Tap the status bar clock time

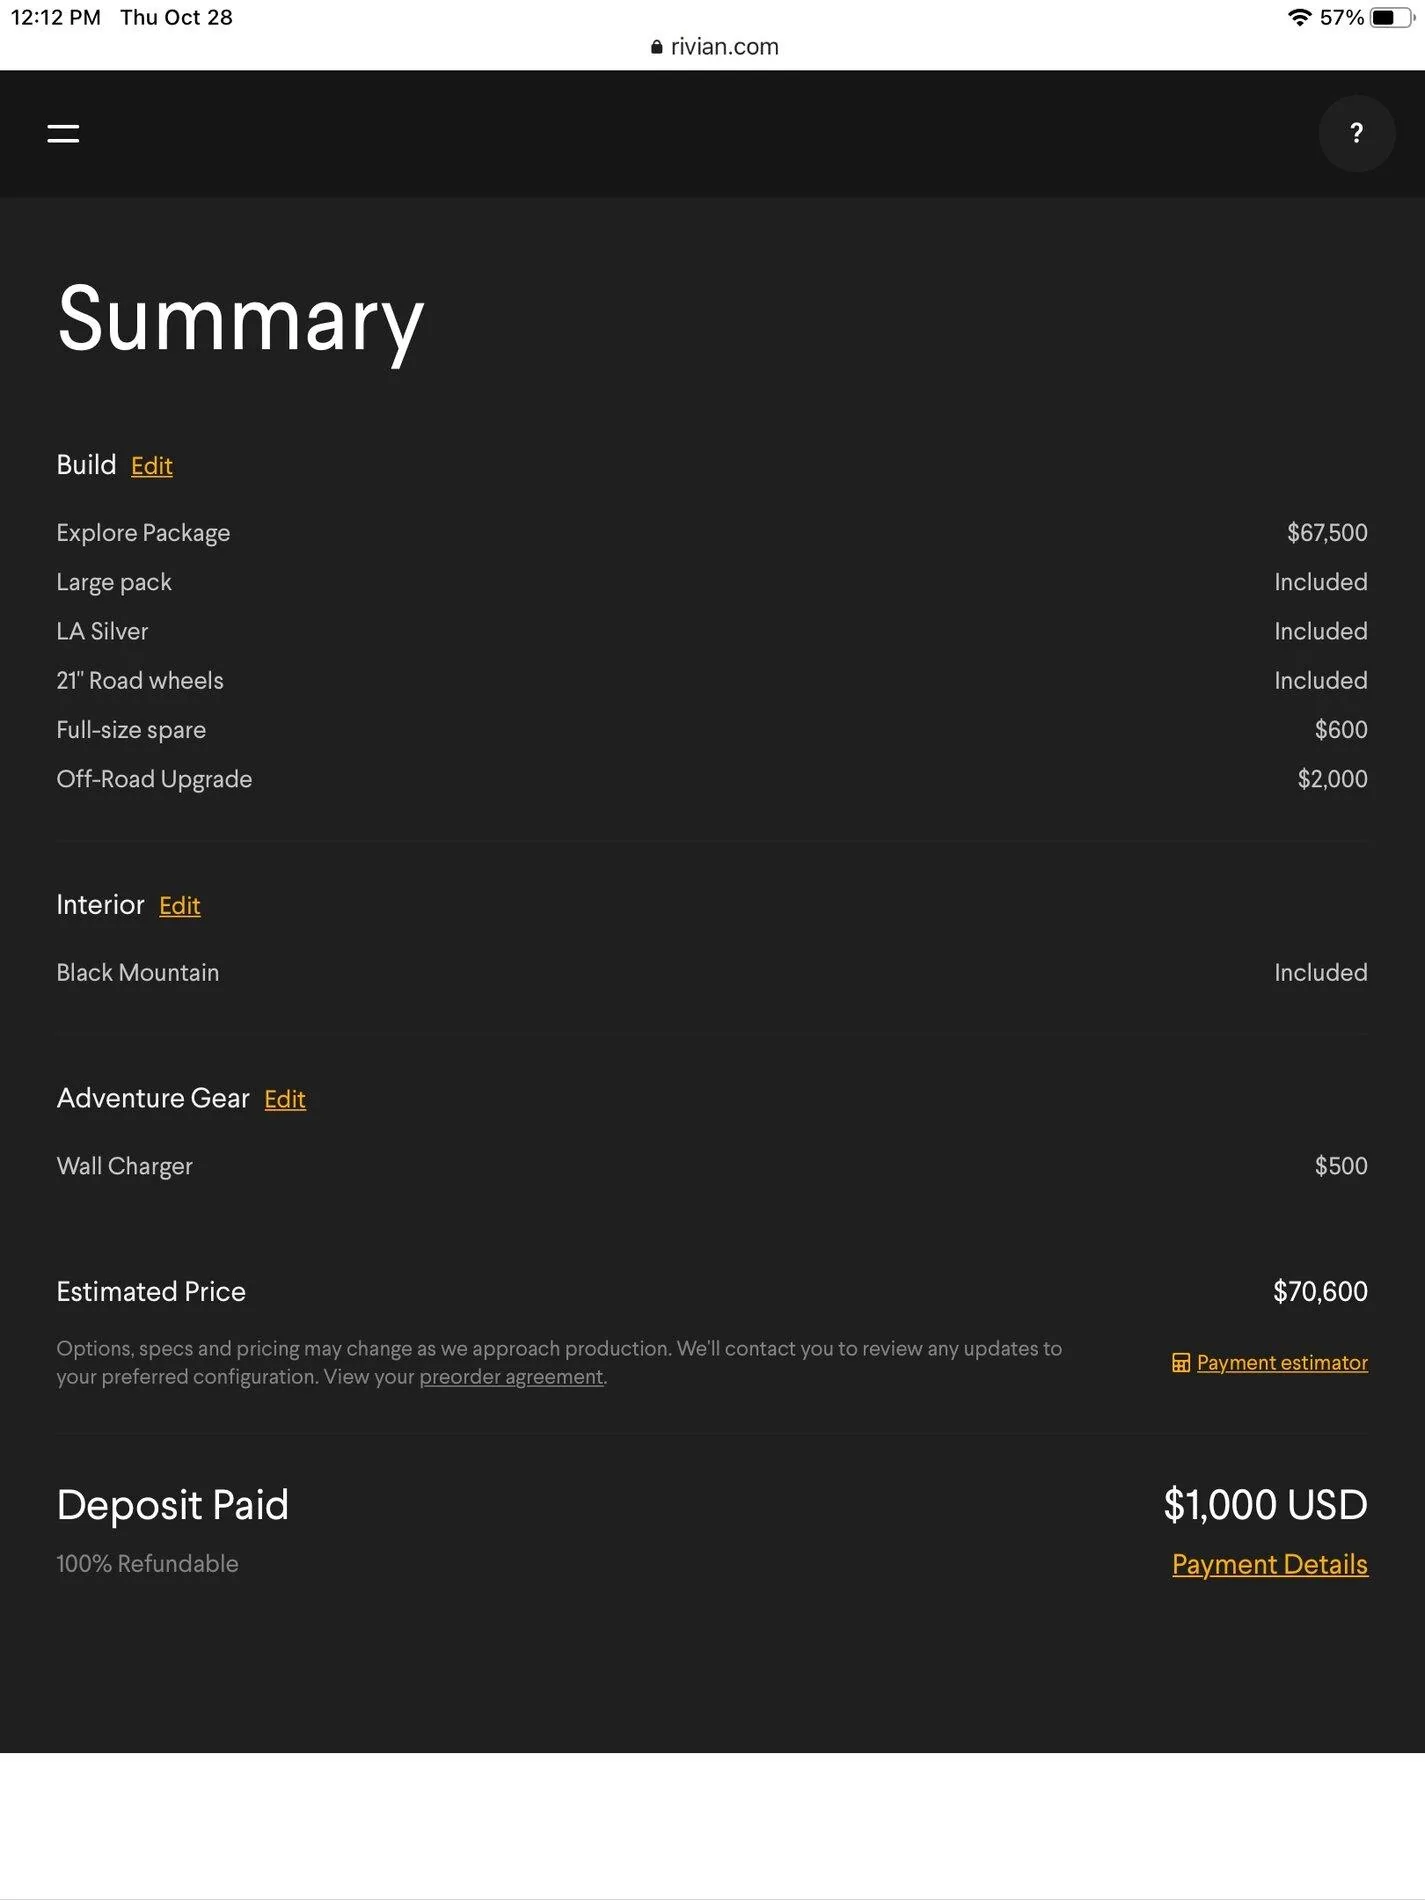(x=56, y=17)
